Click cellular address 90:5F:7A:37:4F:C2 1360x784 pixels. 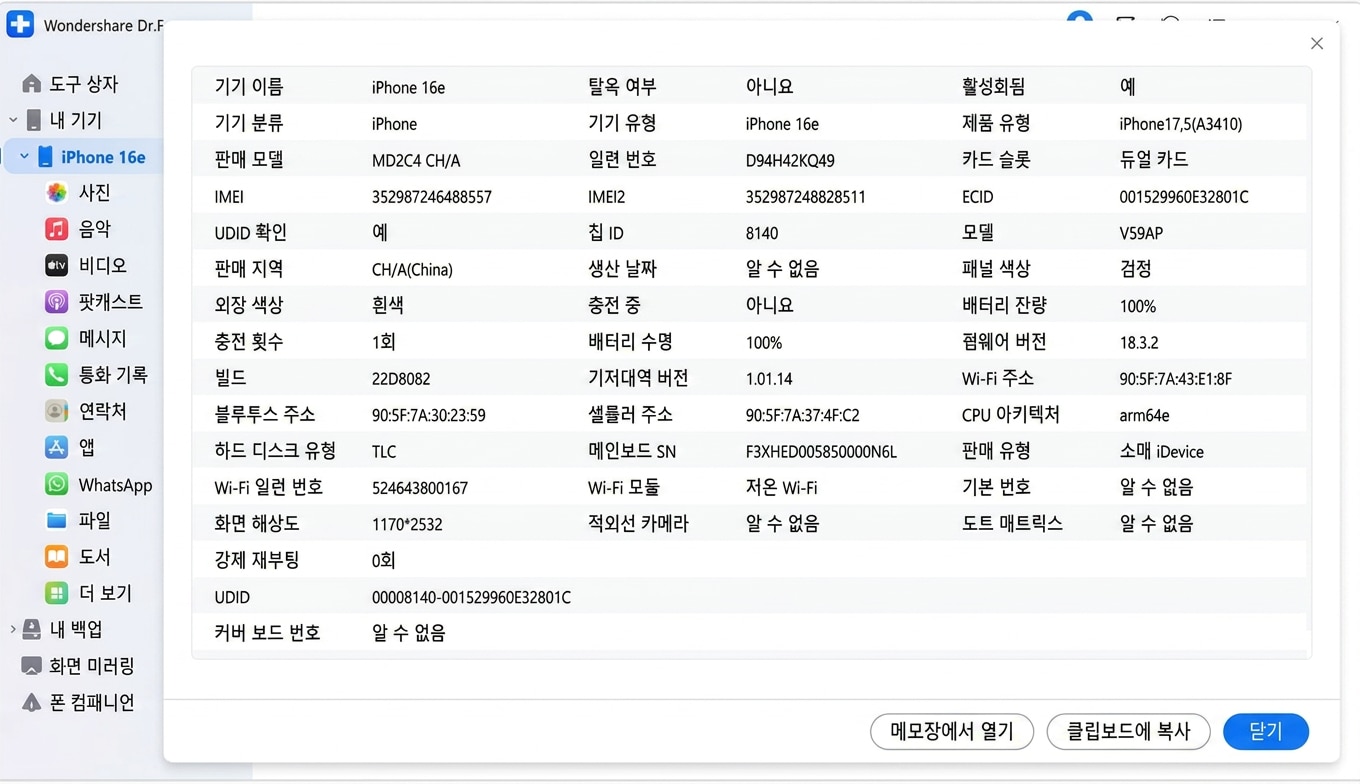tap(803, 415)
